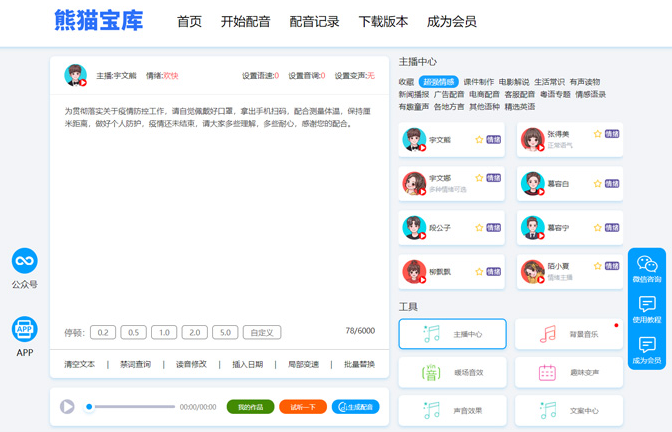Open 下载版本 in top navigation

pos(383,21)
